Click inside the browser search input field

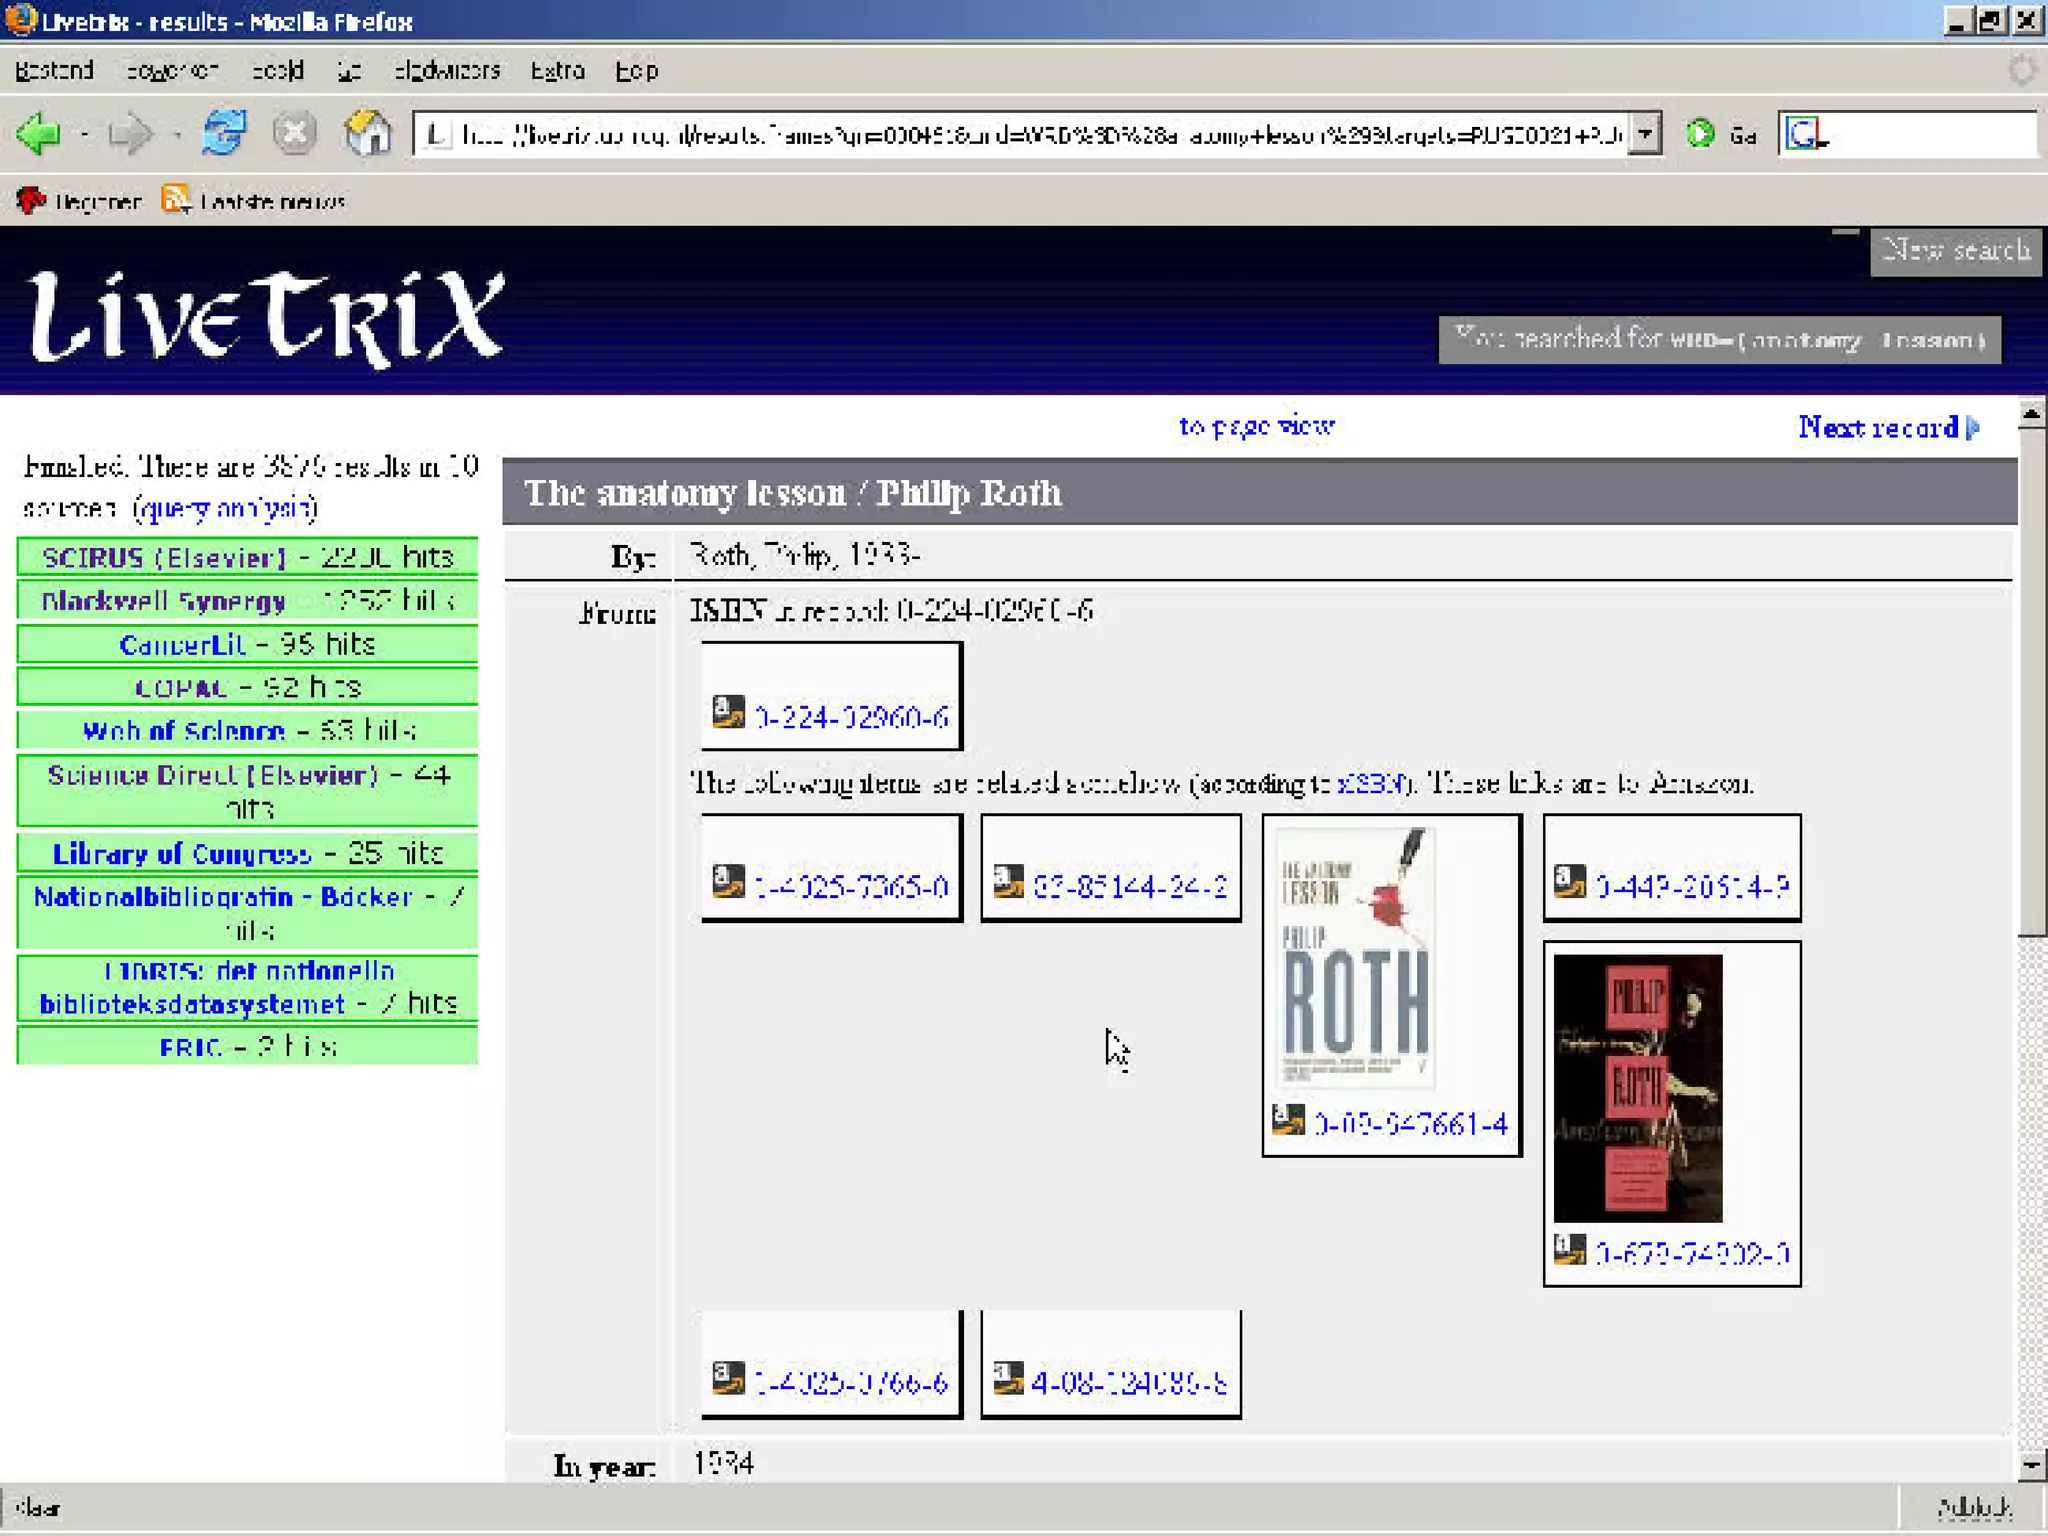(x=1930, y=133)
